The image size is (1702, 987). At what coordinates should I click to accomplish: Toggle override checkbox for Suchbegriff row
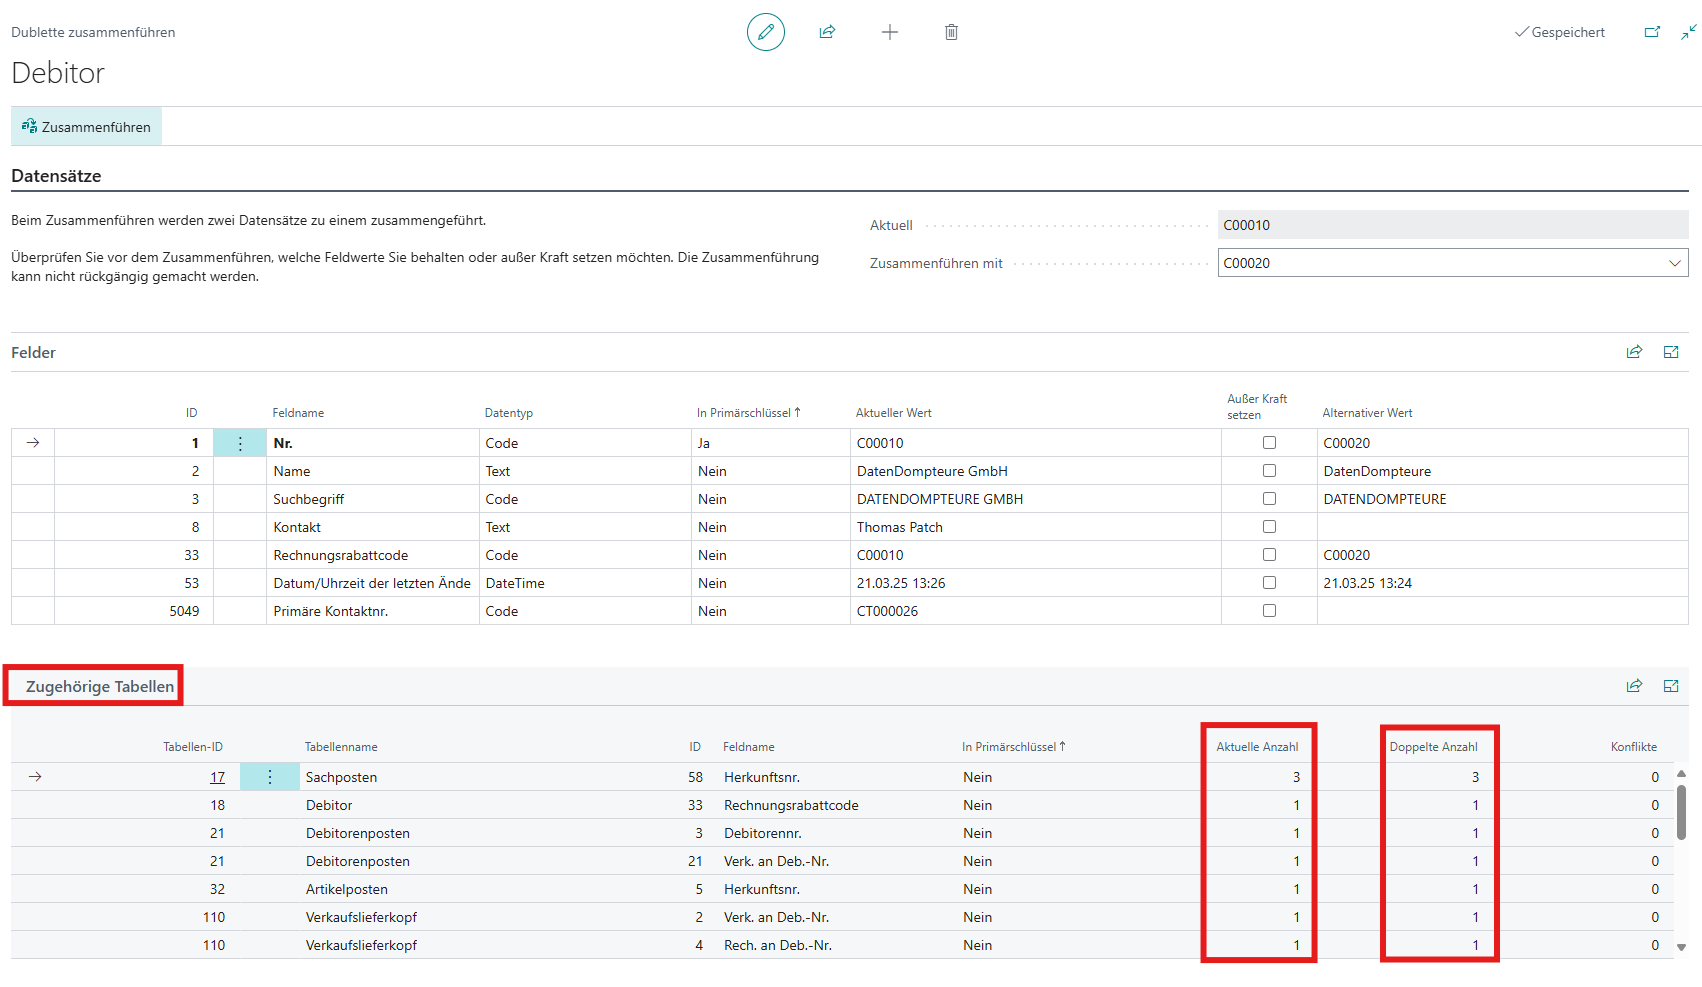1269,499
